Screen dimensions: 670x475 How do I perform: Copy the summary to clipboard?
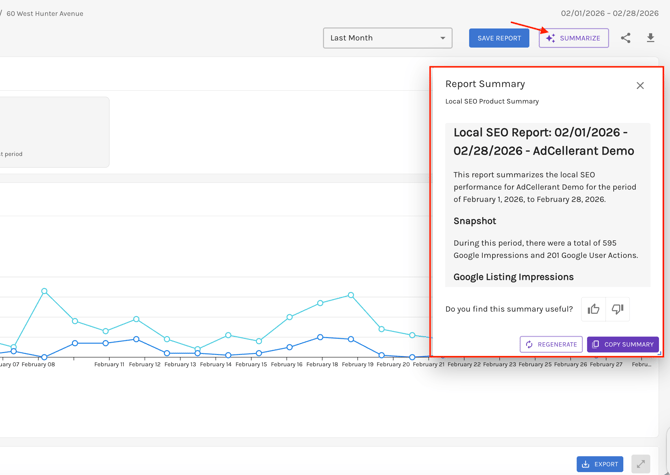(x=622, y=344)
